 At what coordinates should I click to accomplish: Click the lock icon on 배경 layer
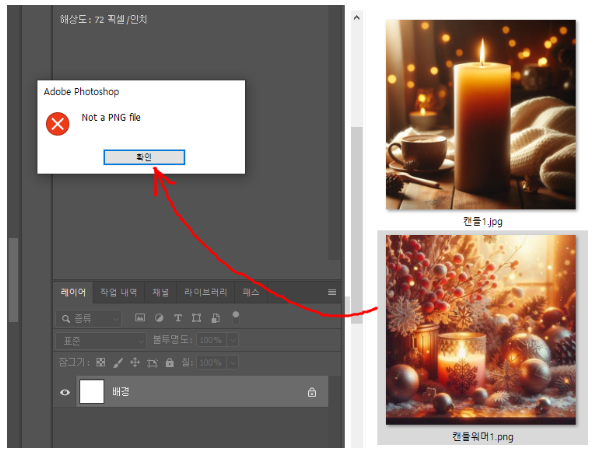312,392
